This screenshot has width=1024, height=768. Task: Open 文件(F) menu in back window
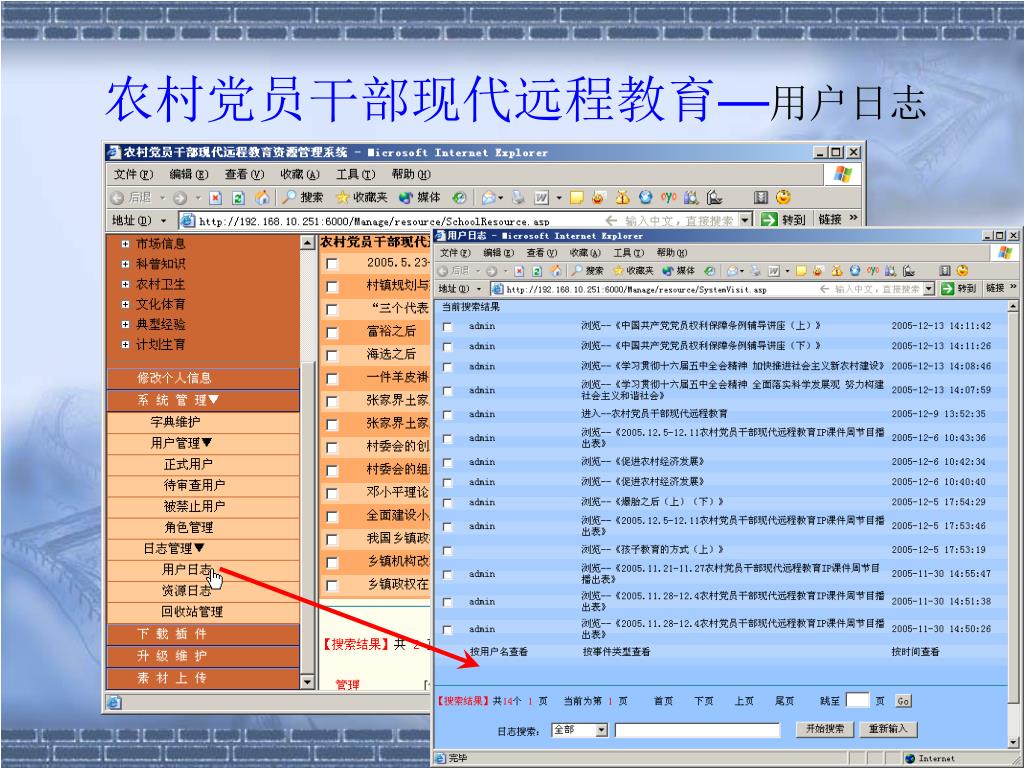133,174
